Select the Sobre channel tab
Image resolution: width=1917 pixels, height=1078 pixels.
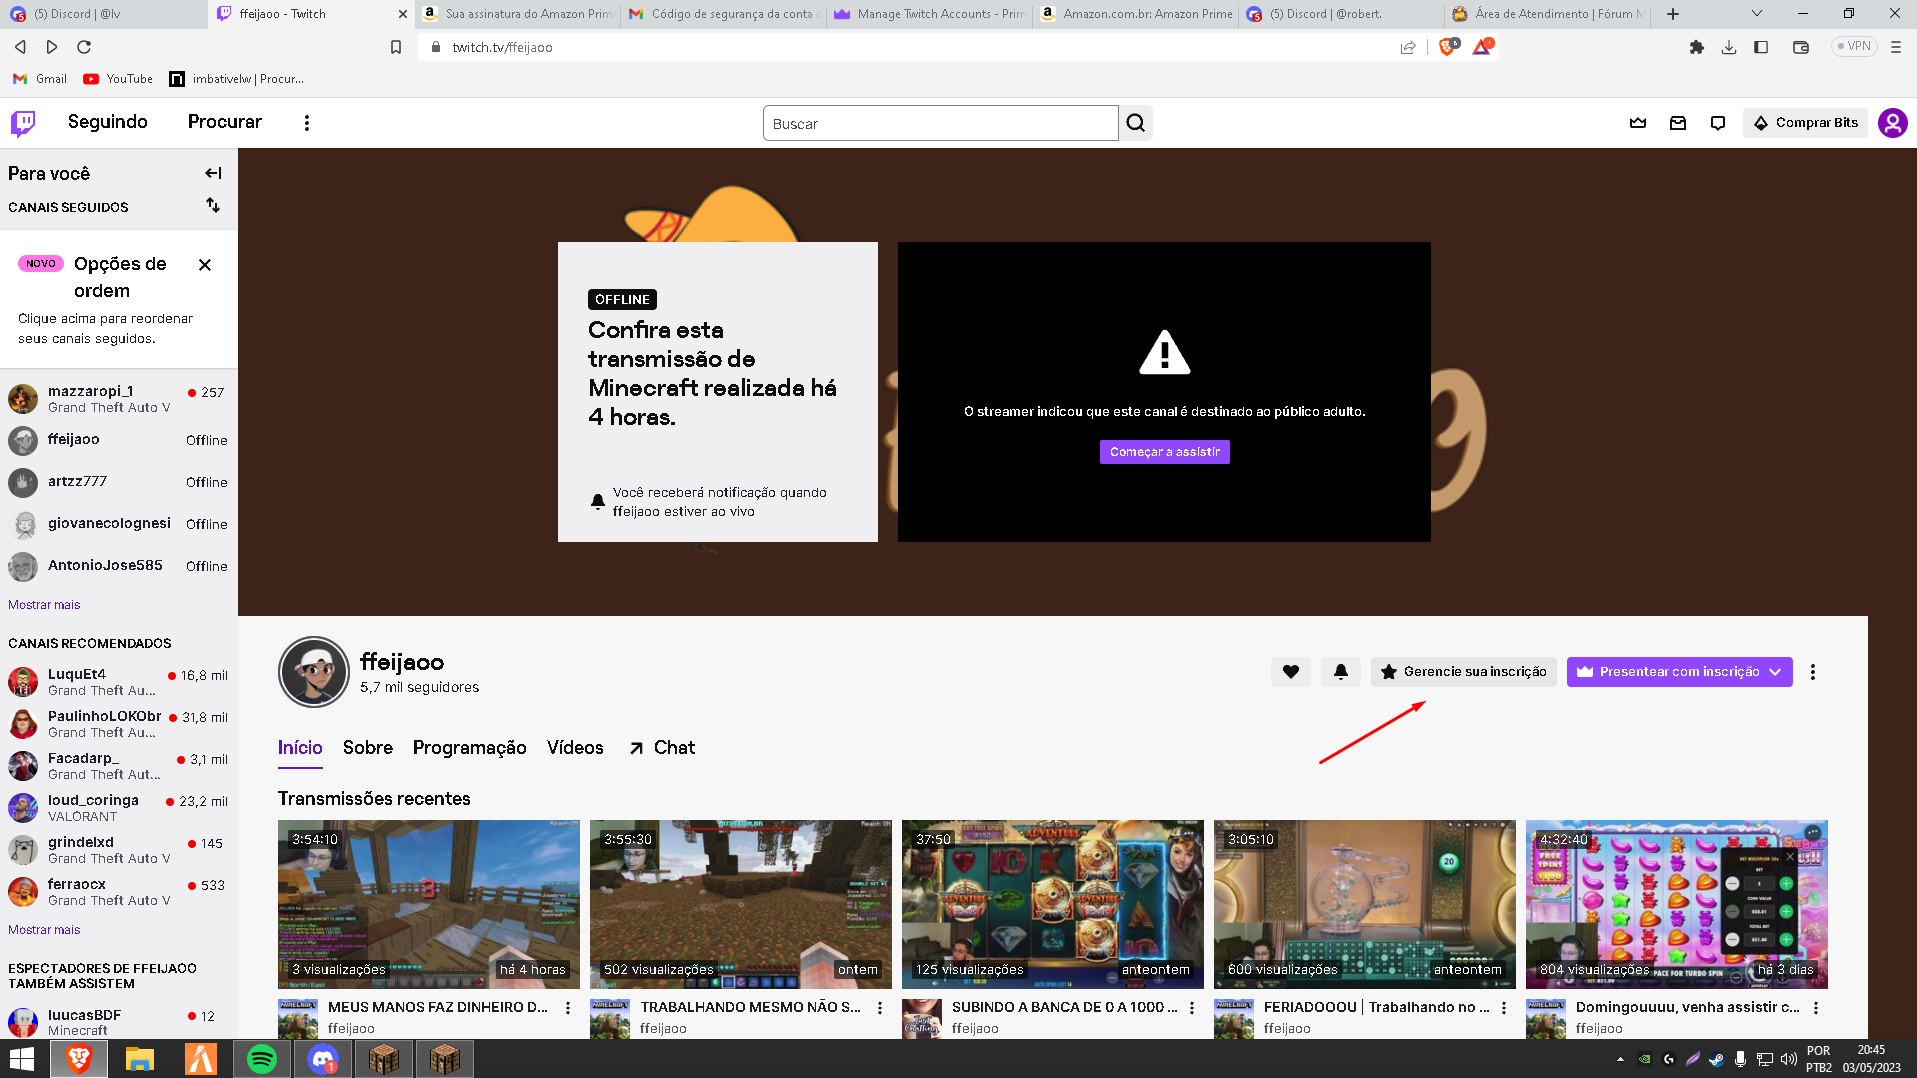tap(368, 748)
